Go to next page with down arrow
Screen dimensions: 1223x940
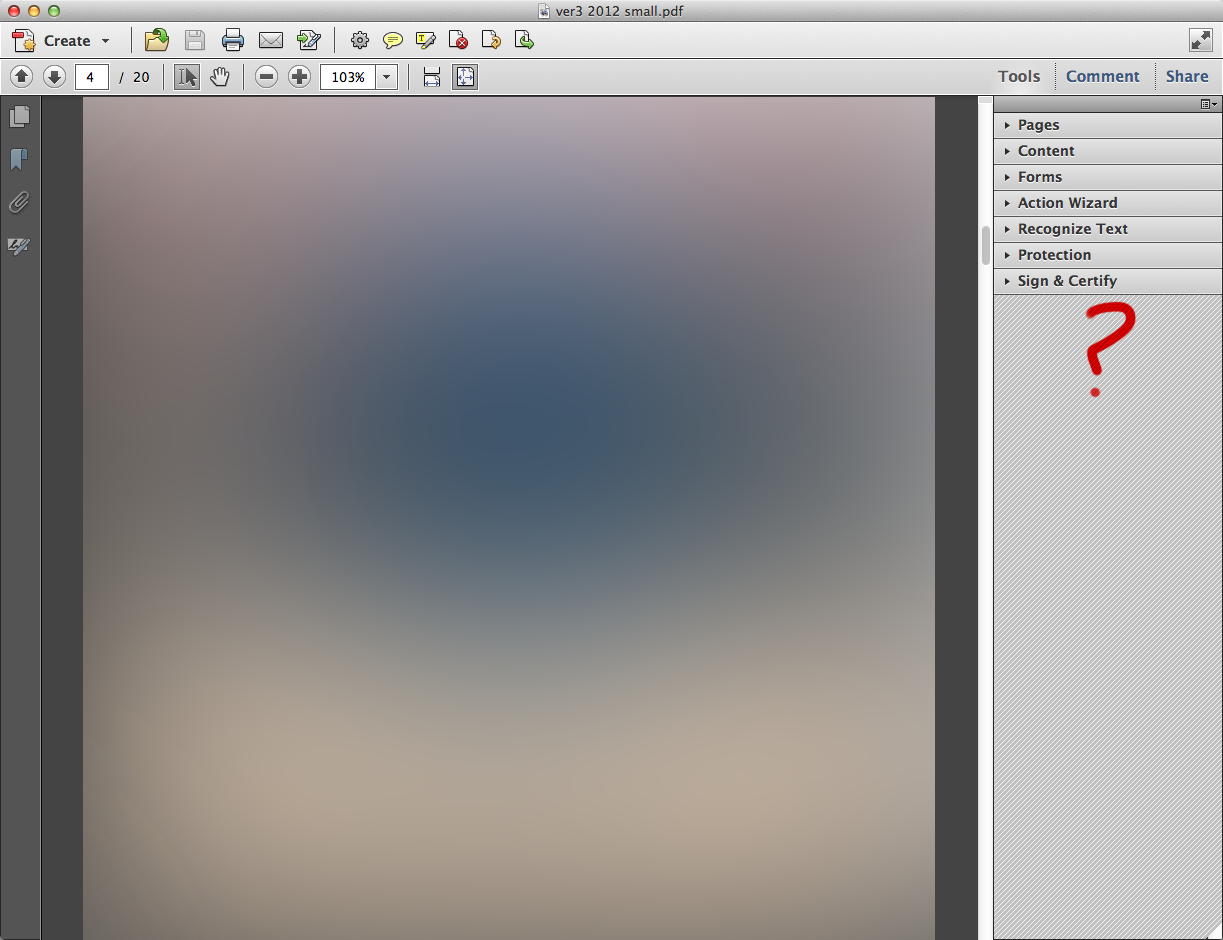(x=54, y=76)
